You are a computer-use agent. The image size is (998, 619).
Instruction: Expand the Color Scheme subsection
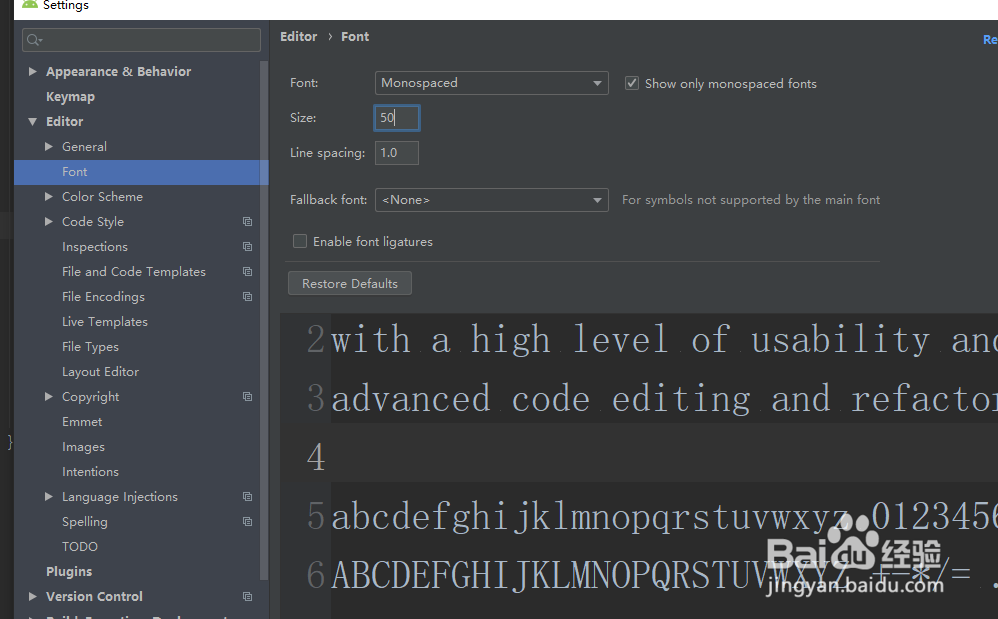(x=48, y=197)
